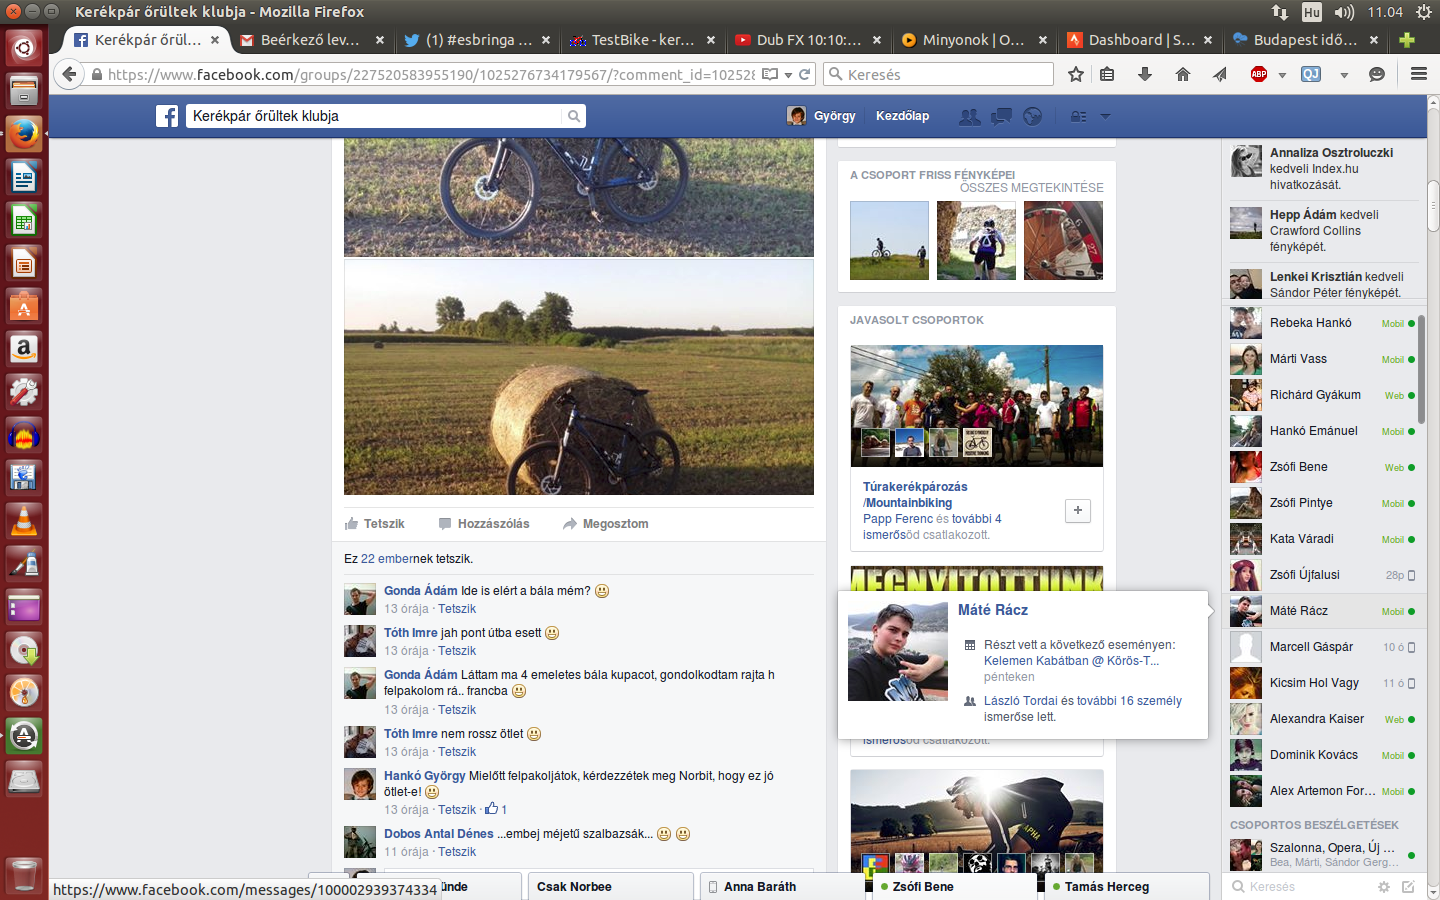Open Facebook notifications globe icon
This screenshot has height=900, width=1440.
point(1032,116)
